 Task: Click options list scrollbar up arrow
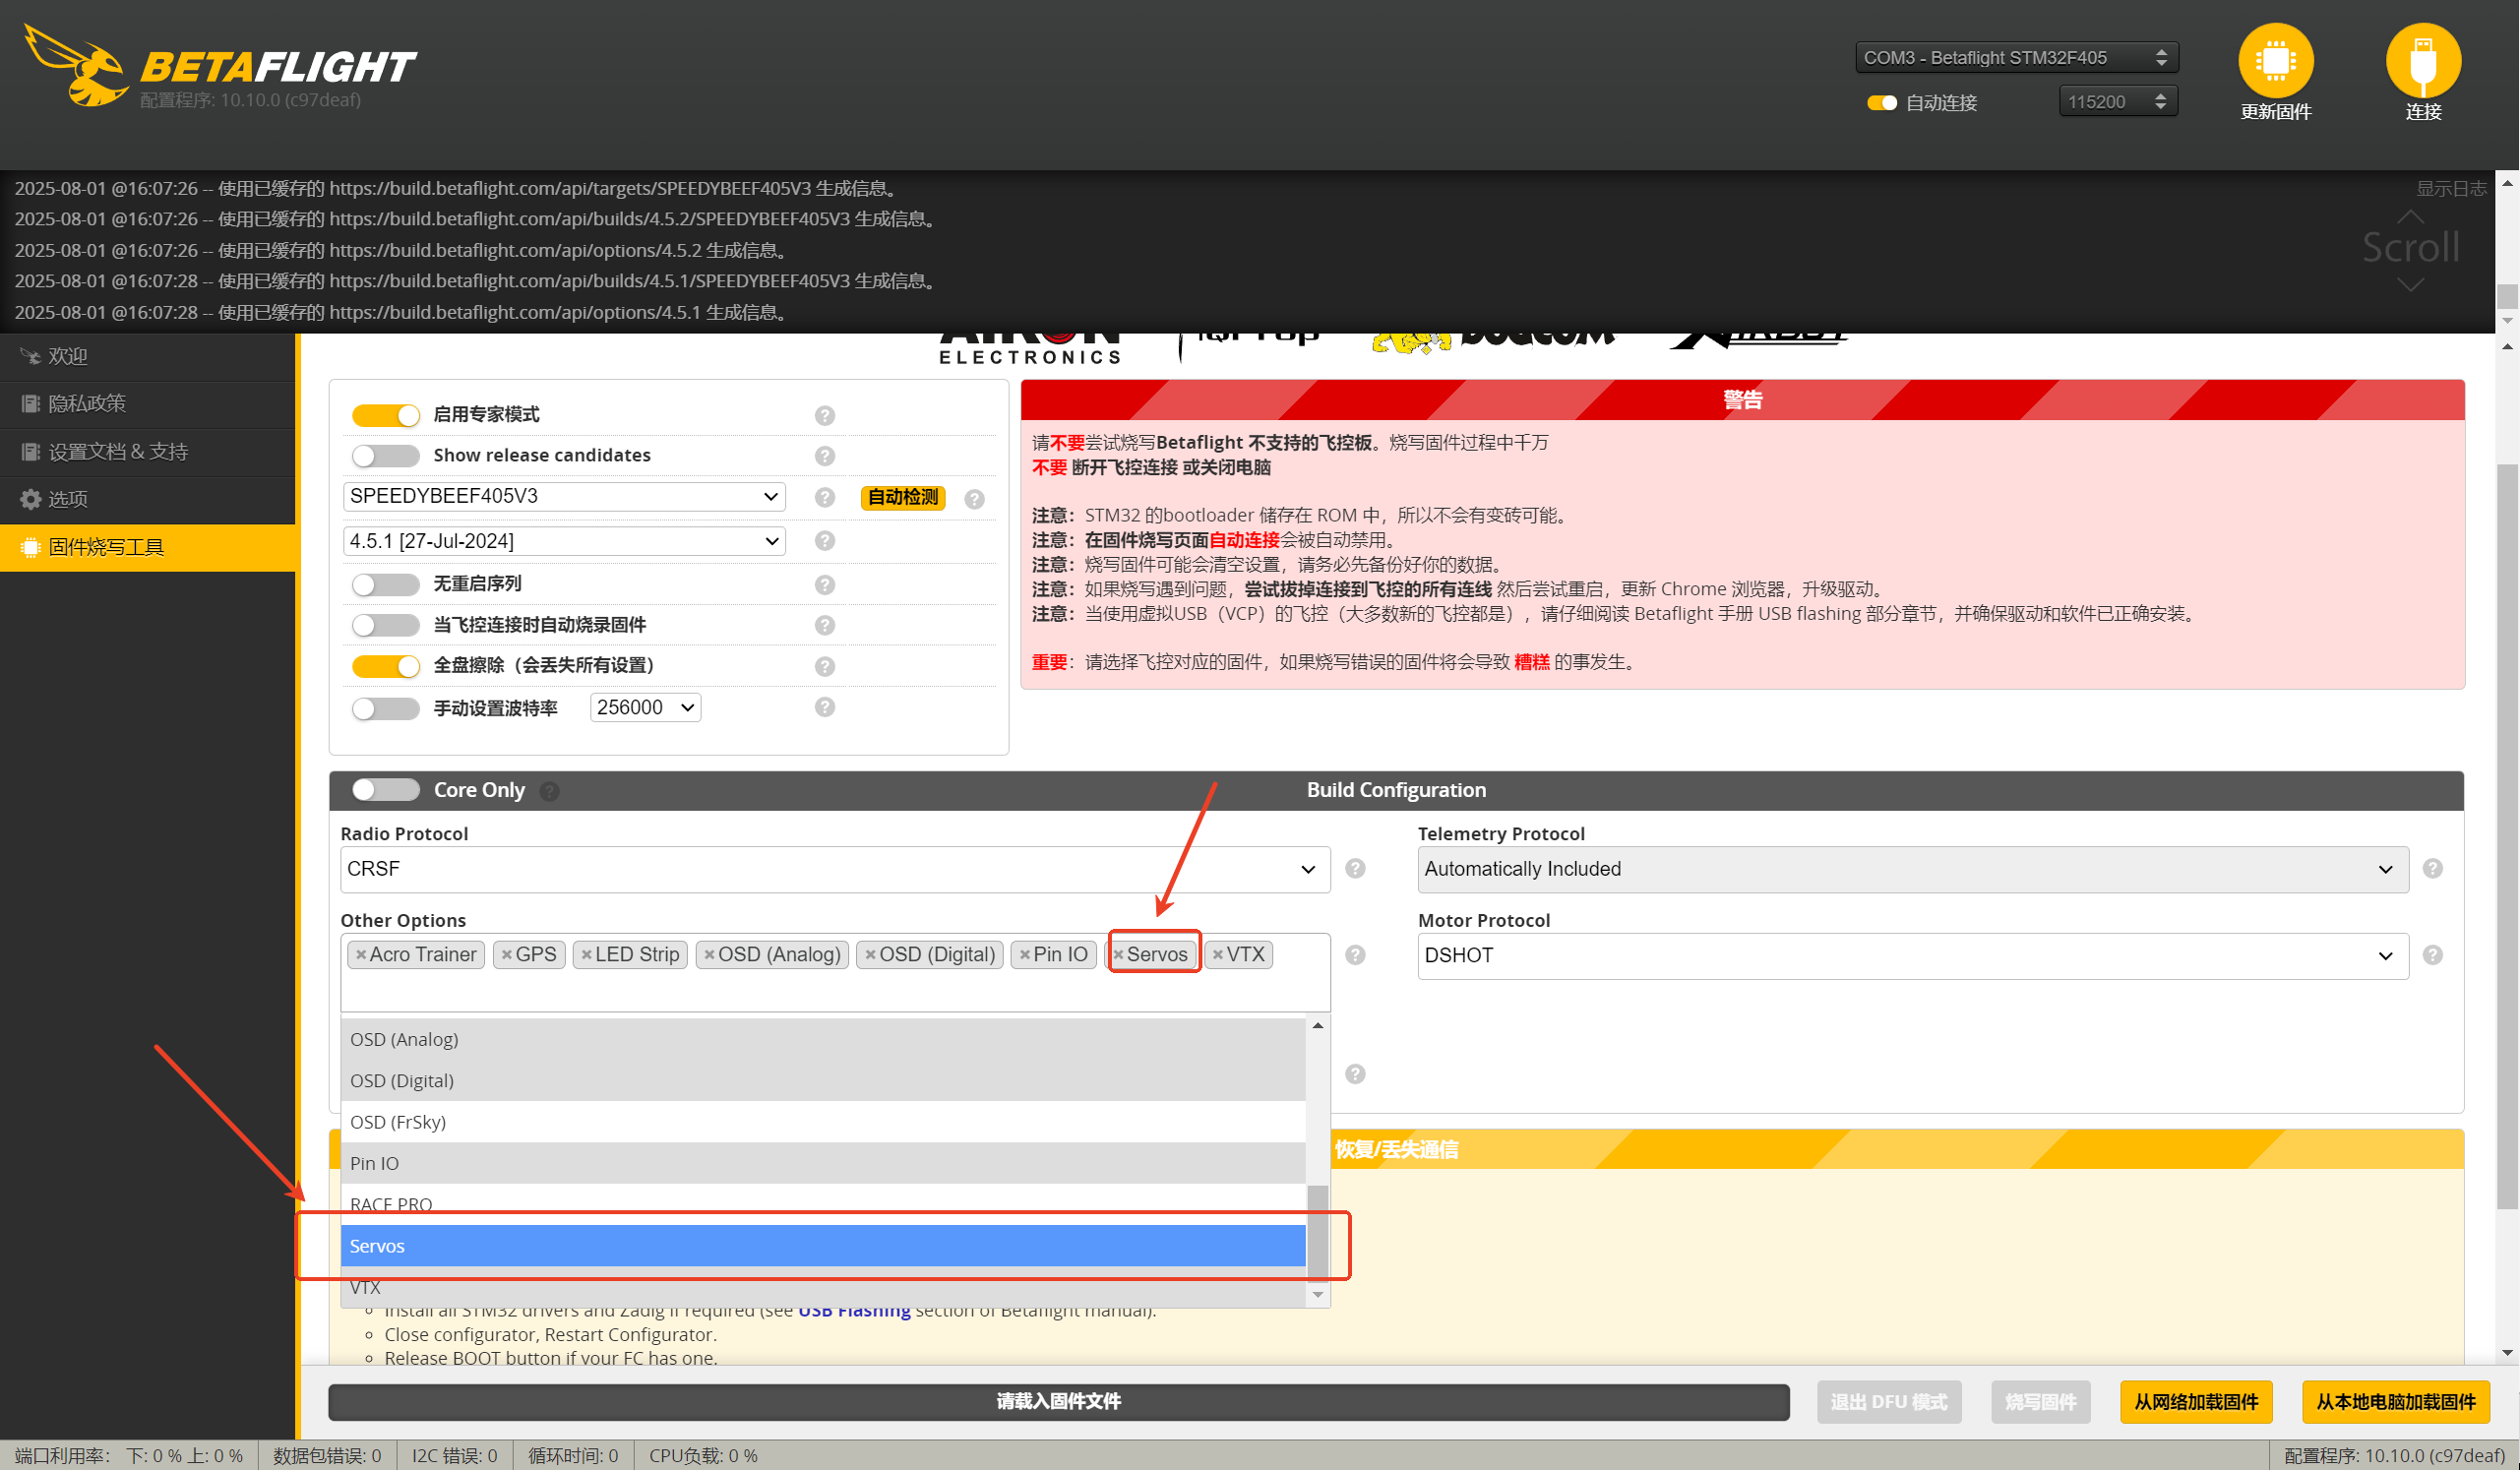tap(1318, 1026)
